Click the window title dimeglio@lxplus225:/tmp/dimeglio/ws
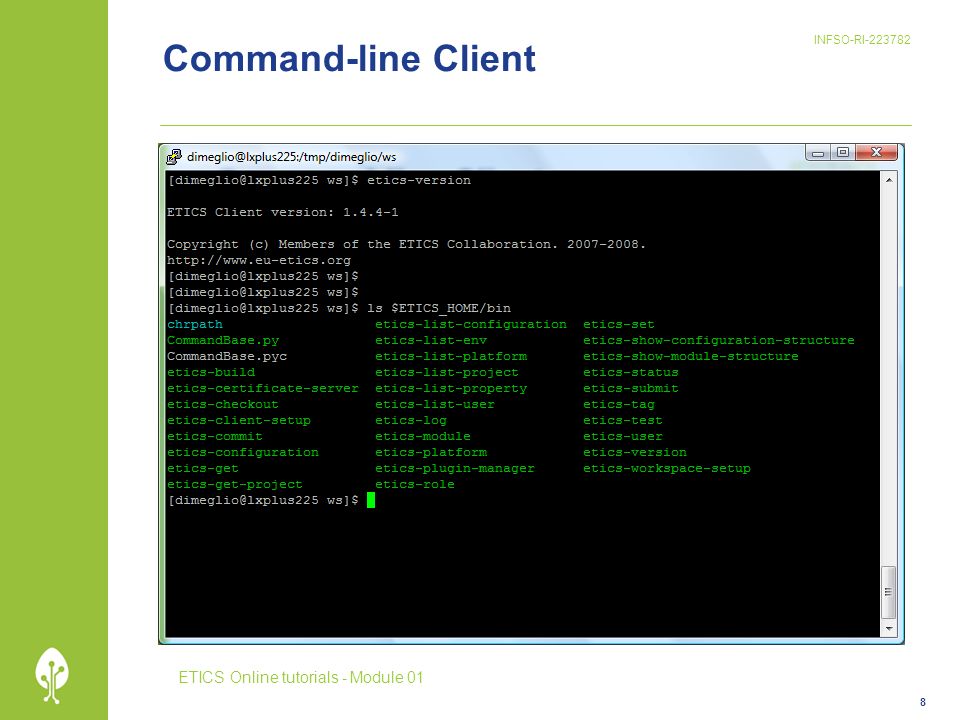This screenshot has height=720, width=960. (291, 157)
